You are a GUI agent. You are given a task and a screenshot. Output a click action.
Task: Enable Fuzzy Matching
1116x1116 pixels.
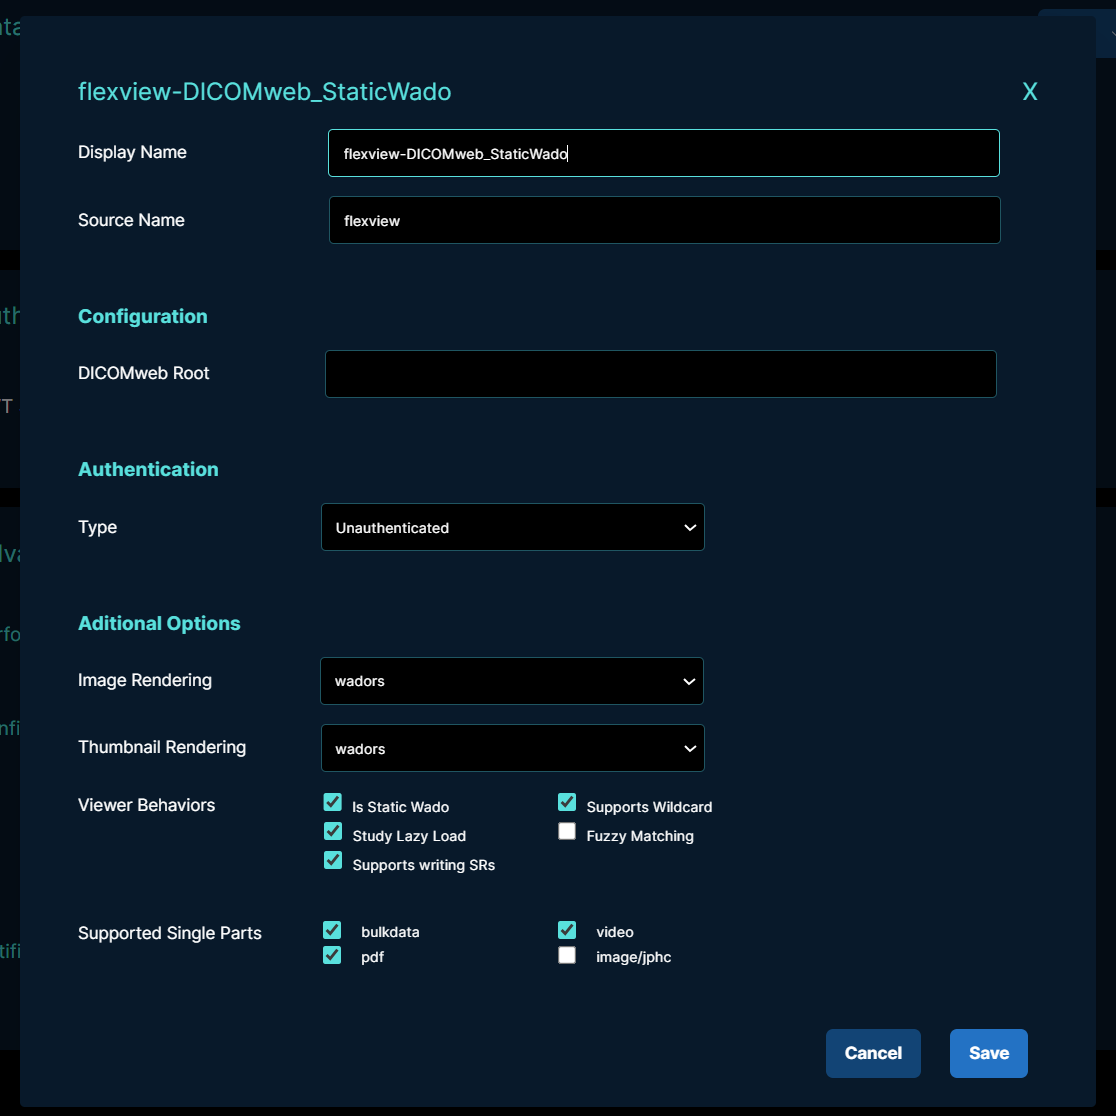(x=567, y=831)
